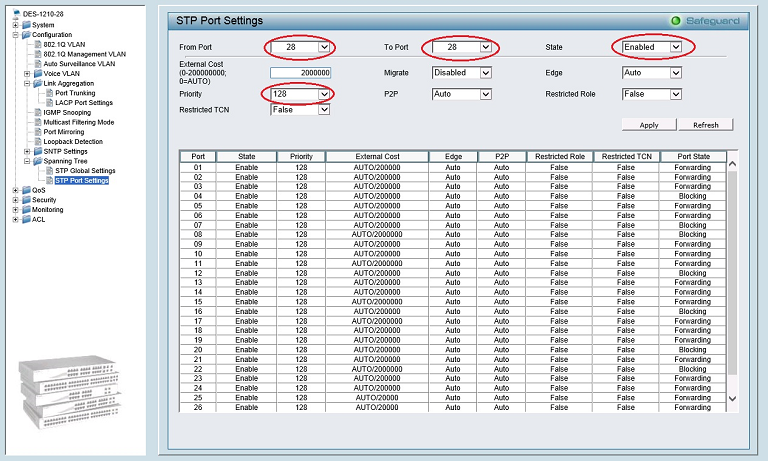
Task: Click the Security folder icon
Action: [25, 200]
